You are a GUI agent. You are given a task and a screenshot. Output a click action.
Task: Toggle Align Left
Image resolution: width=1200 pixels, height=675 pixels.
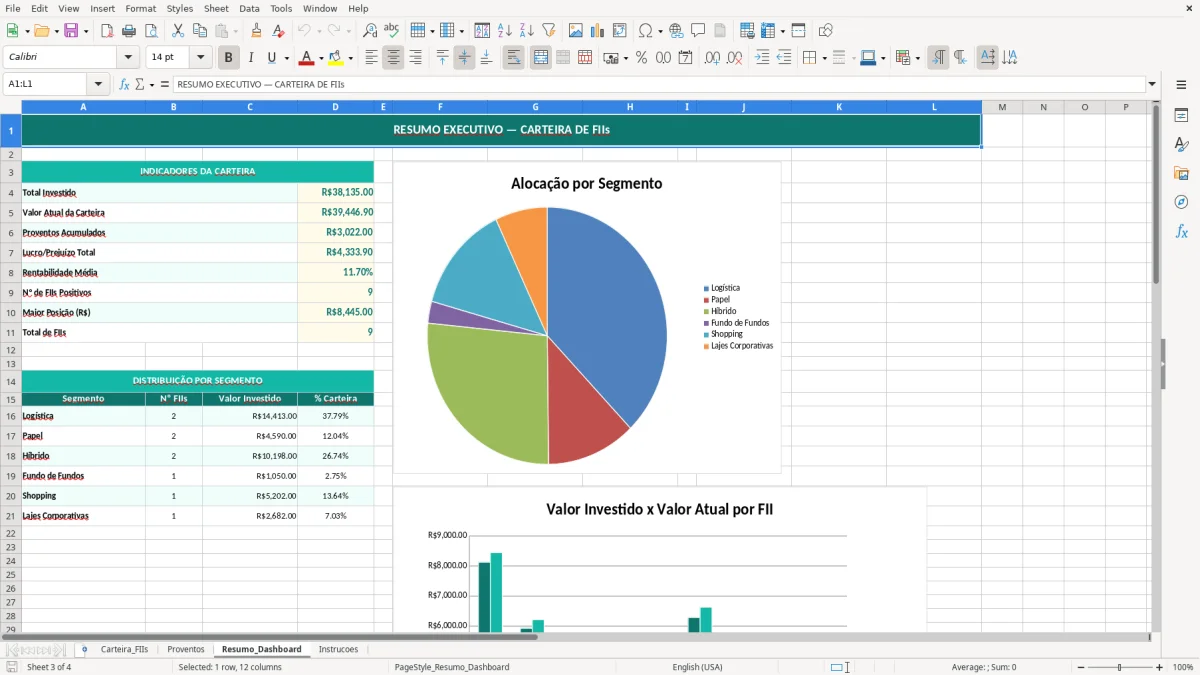pyautogui.click(x=371, y=58)
